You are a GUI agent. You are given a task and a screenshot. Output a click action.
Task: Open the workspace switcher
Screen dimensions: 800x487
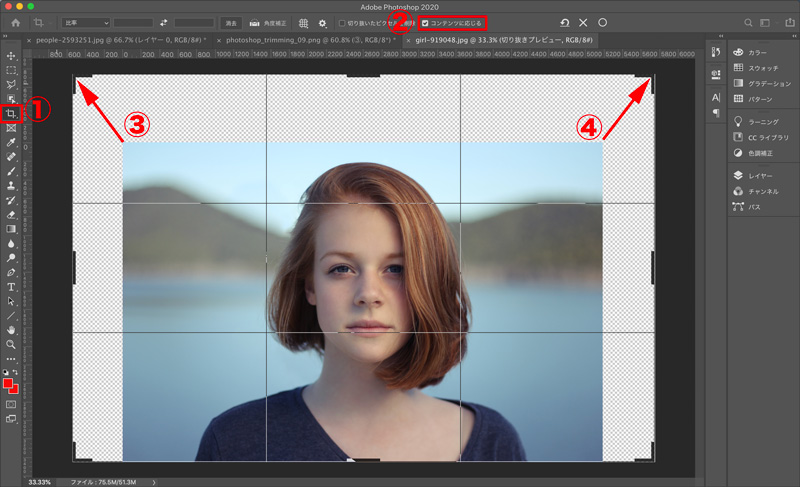766,23
